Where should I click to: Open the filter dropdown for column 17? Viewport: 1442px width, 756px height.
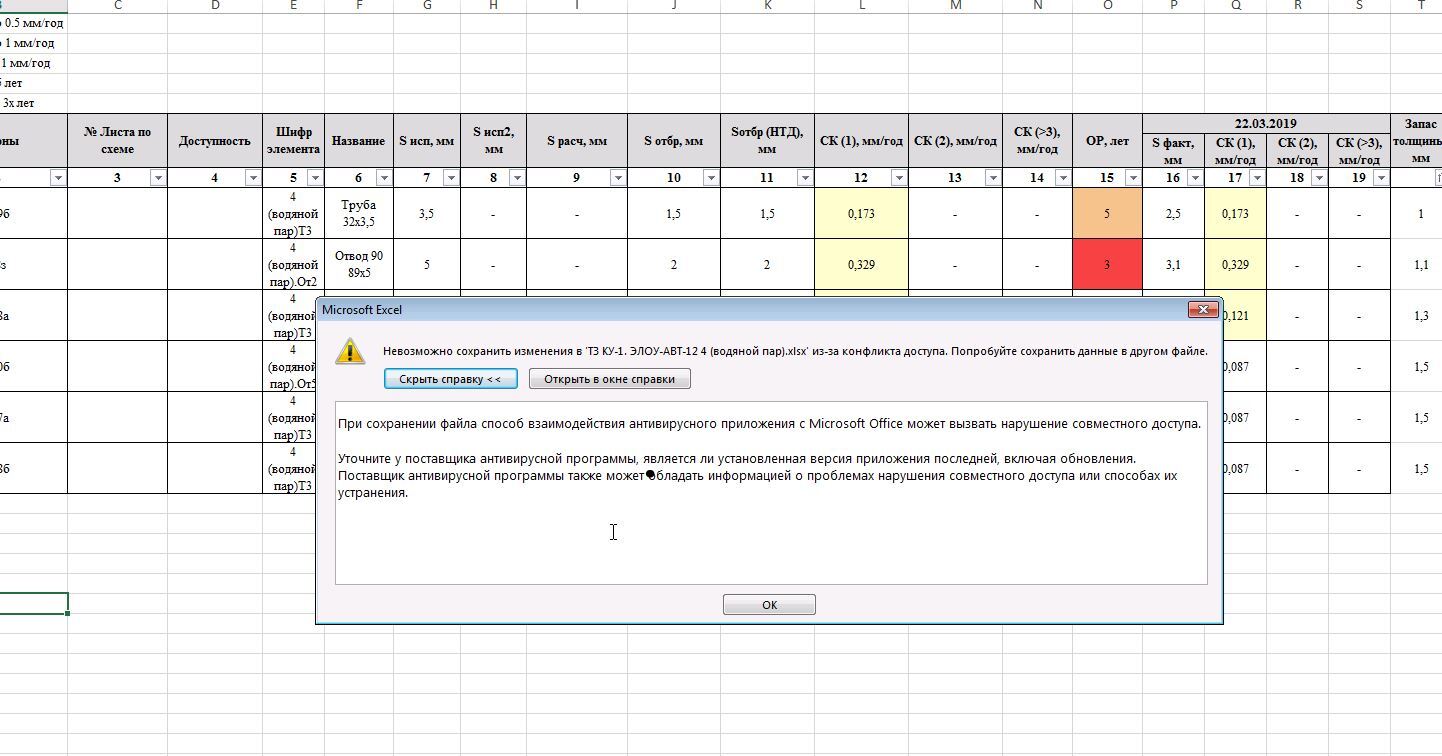(x=1256, y=178)
